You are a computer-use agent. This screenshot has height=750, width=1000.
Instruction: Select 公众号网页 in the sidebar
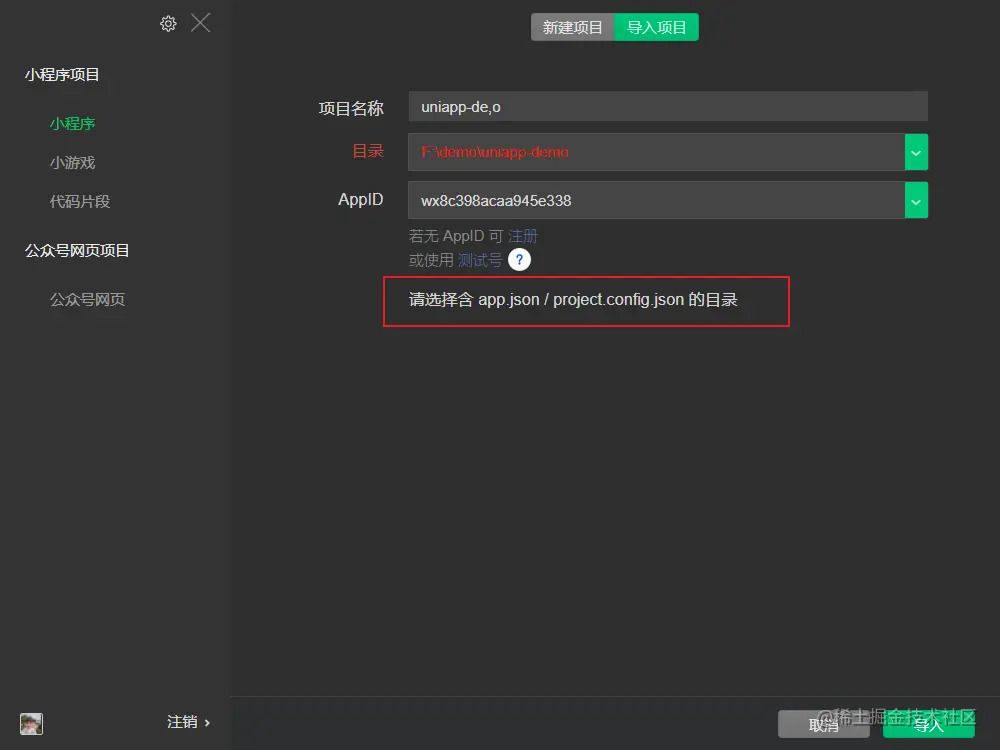[87, 299]
